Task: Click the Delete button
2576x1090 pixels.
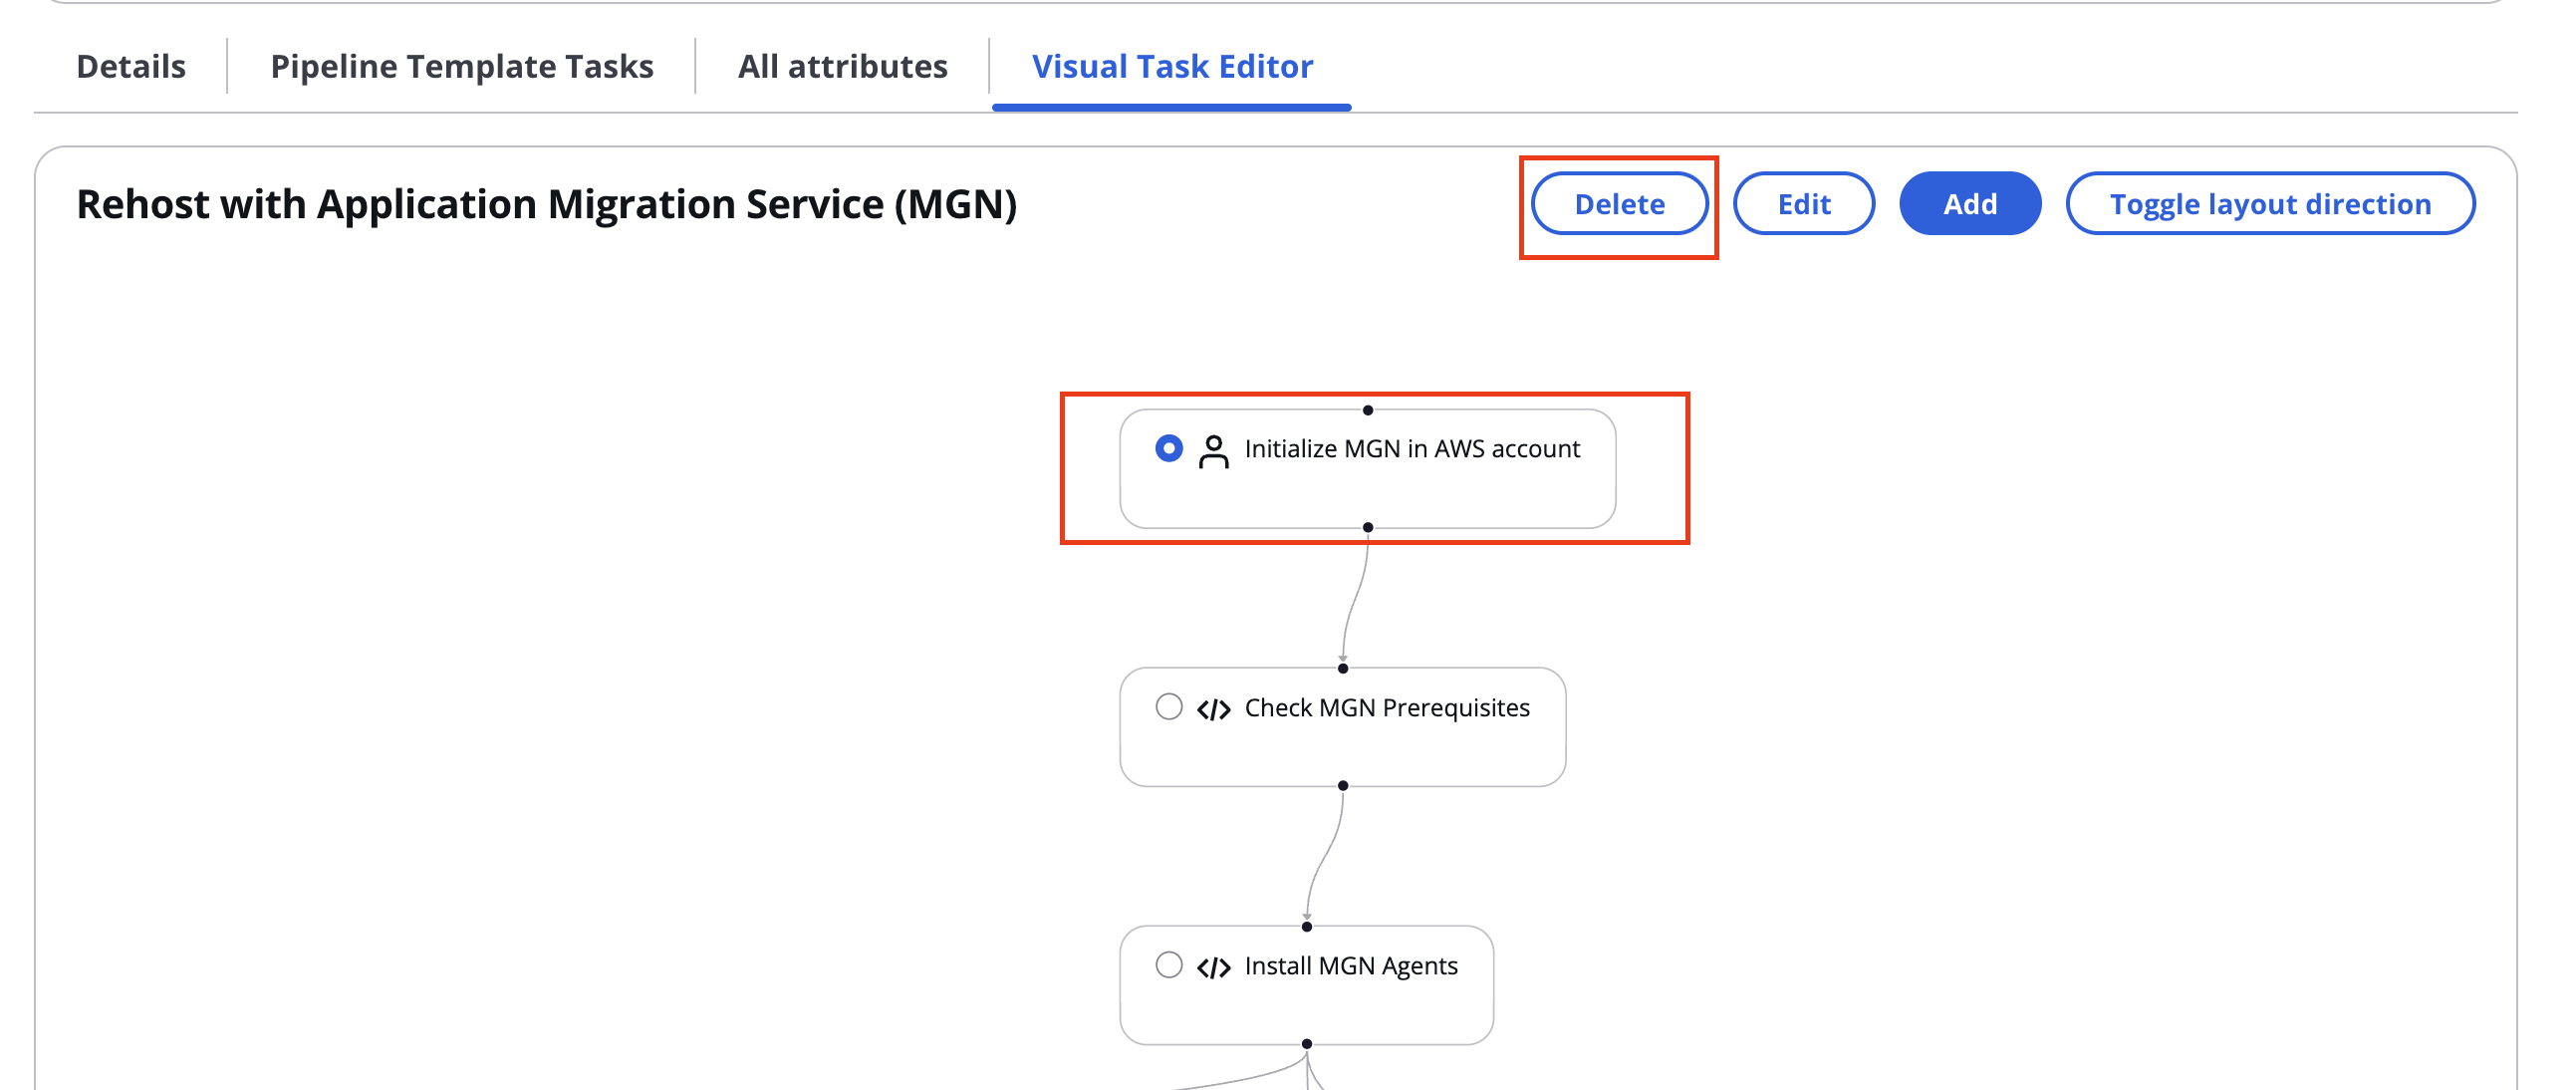Action: coord(1619,204)
